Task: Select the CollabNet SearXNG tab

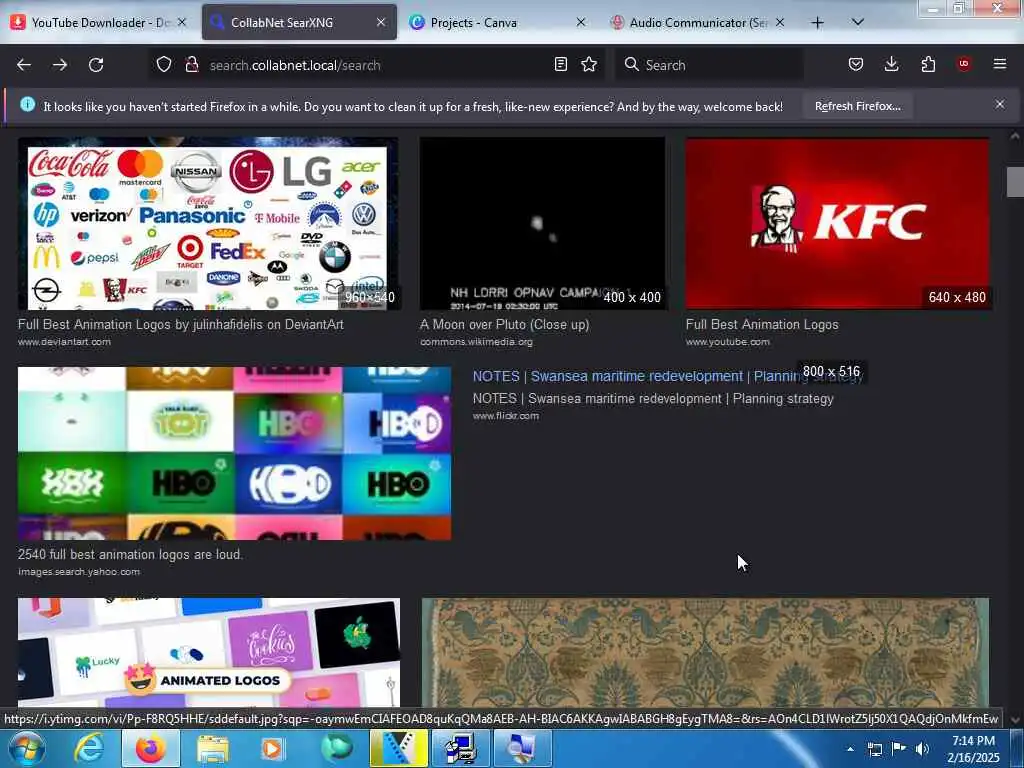Action: [x=299, y=23]
